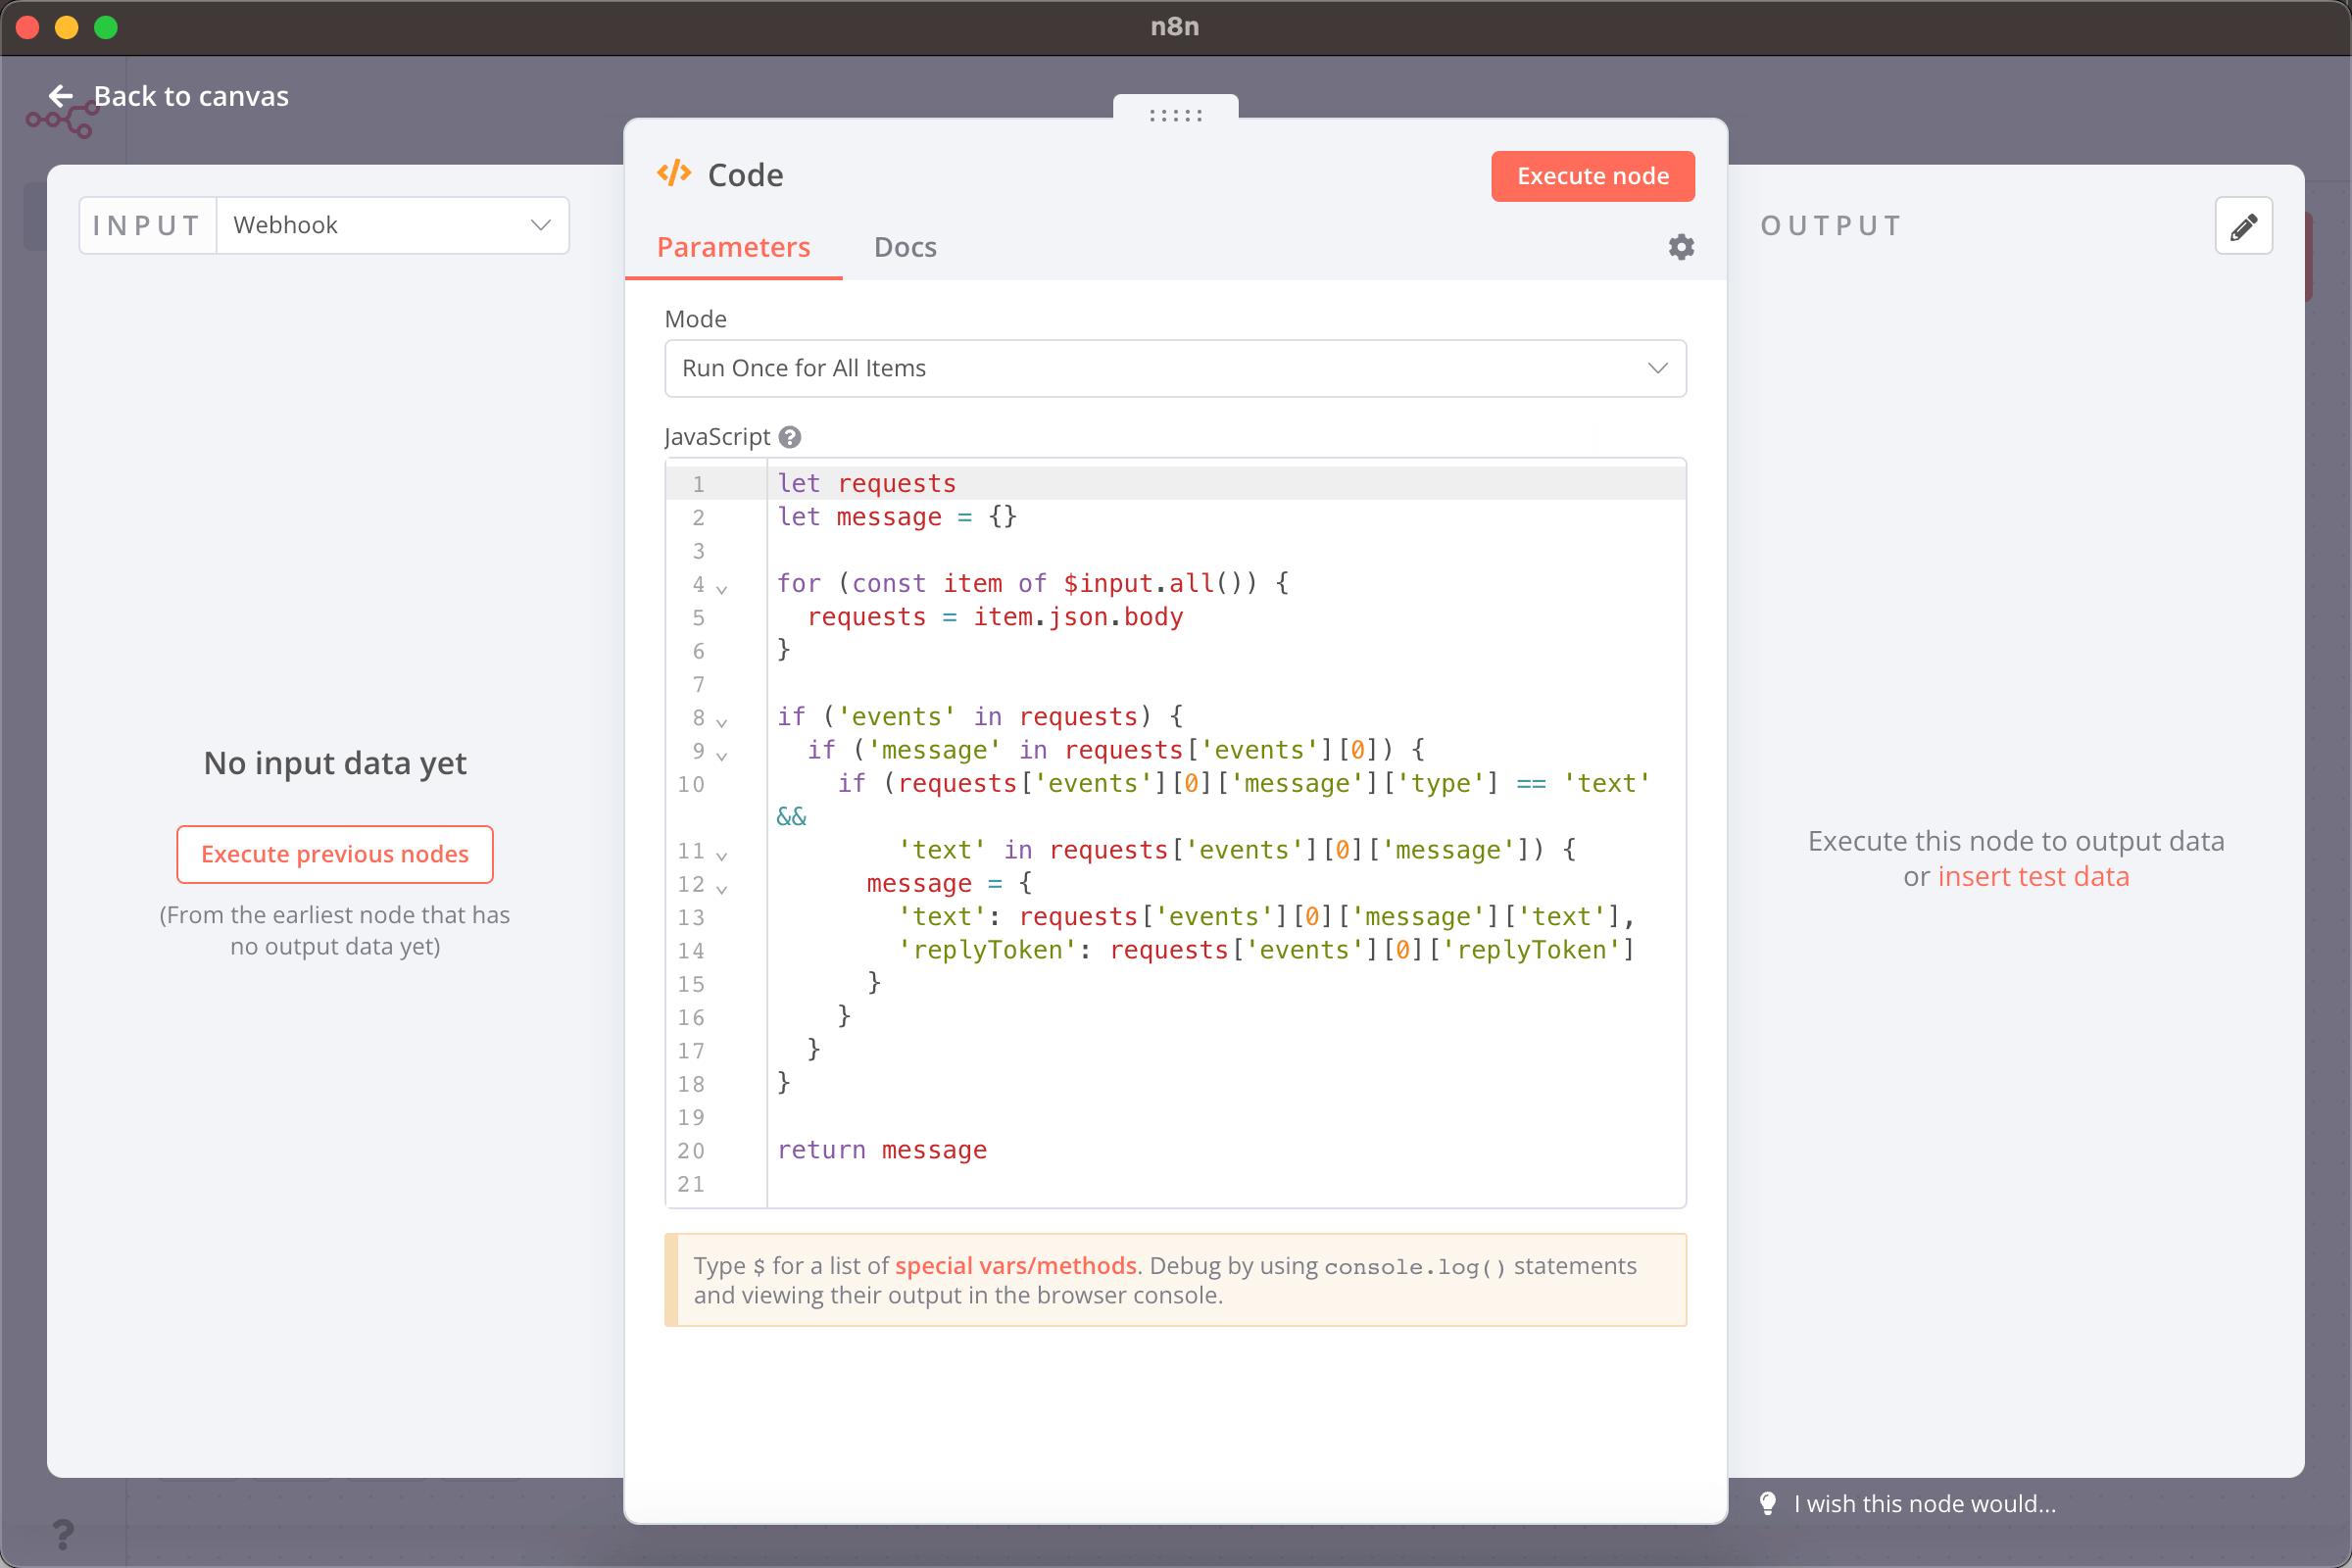Open node settings gear icon
This screenshot has width=2352, height=1568.
click(1681, 247)
